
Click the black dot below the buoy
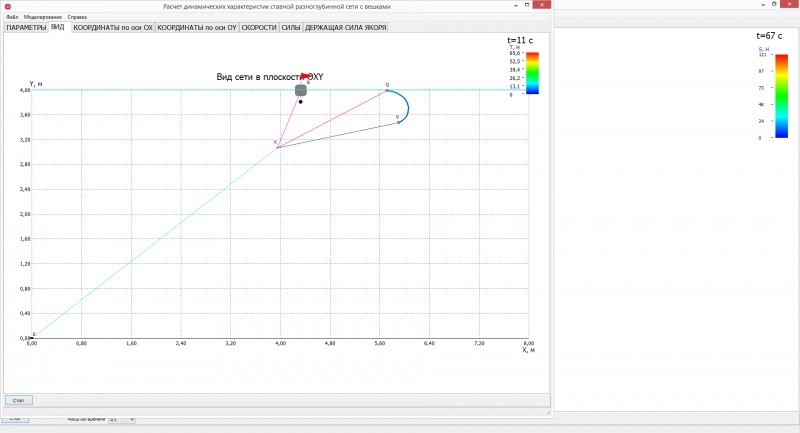(x=301, y=102)
